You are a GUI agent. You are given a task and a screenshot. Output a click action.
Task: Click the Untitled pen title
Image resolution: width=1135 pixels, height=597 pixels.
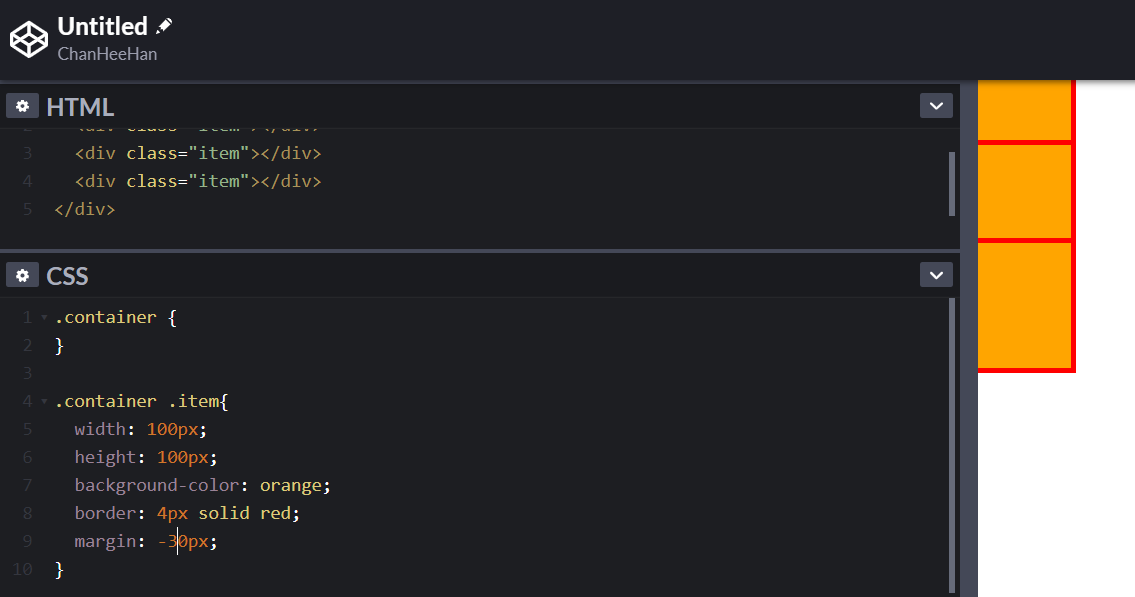pos(102,26)
